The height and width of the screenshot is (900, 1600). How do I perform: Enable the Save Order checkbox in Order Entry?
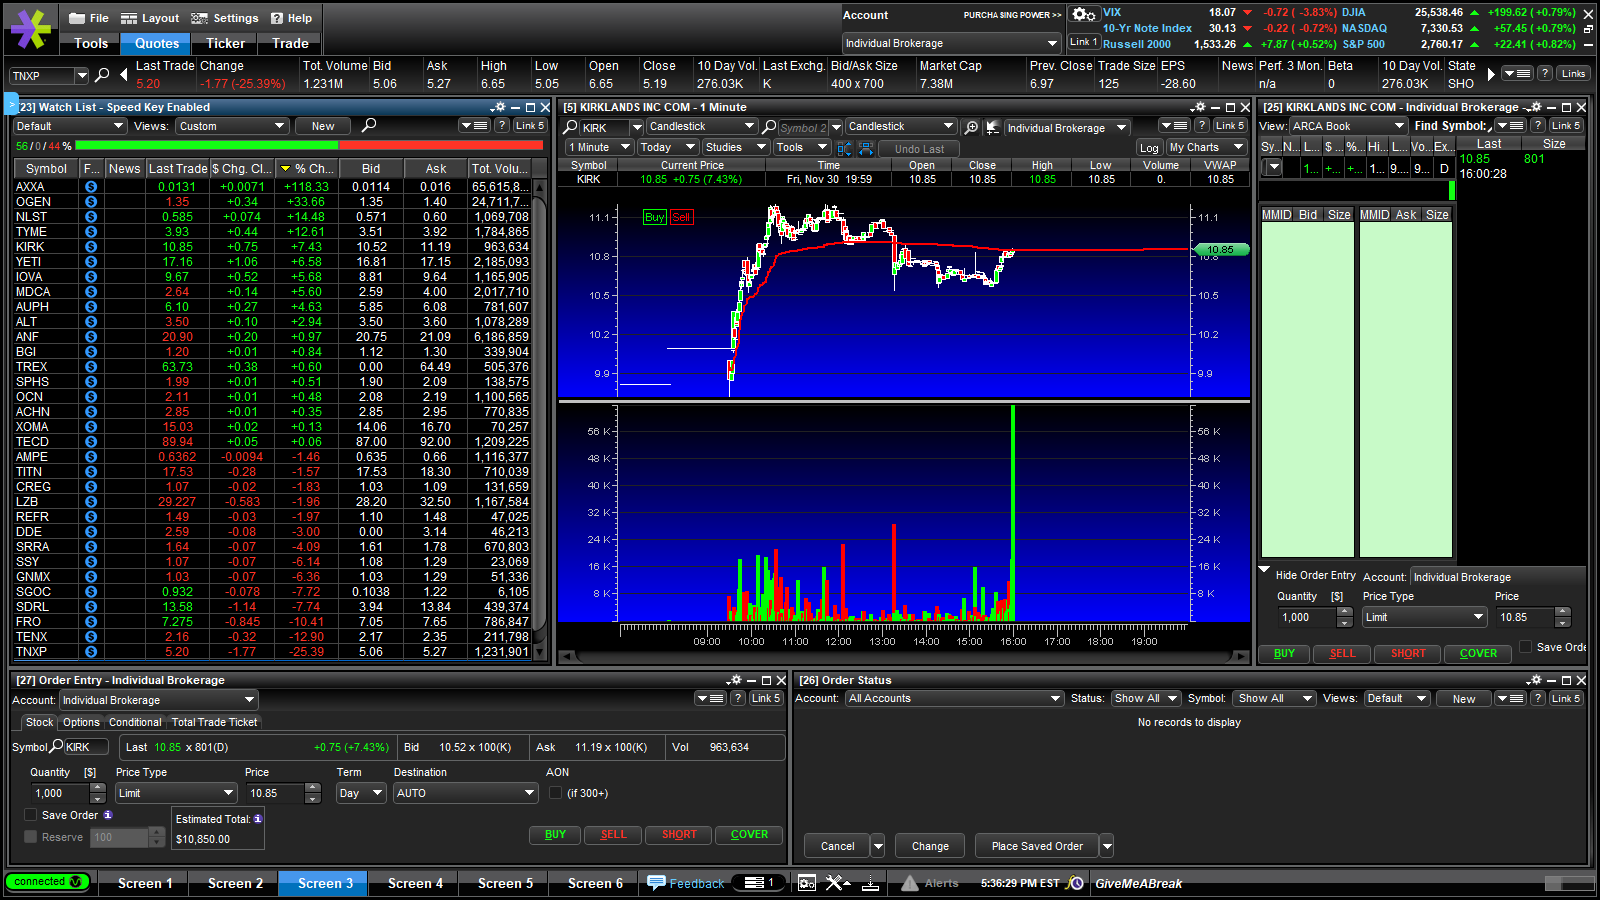coord(31,815)
